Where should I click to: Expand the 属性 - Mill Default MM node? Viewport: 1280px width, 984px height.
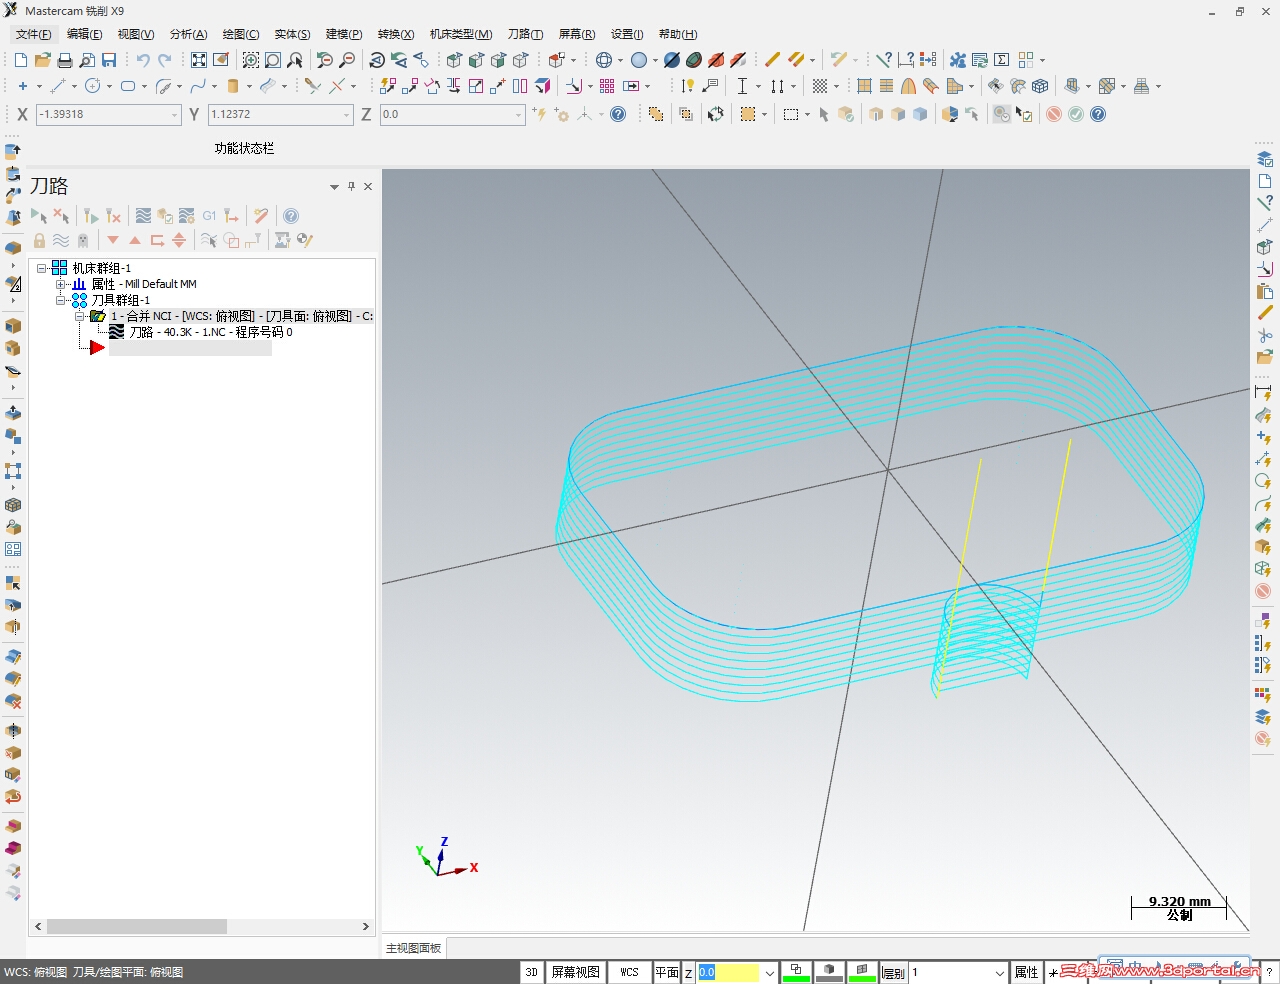(61, 284)
